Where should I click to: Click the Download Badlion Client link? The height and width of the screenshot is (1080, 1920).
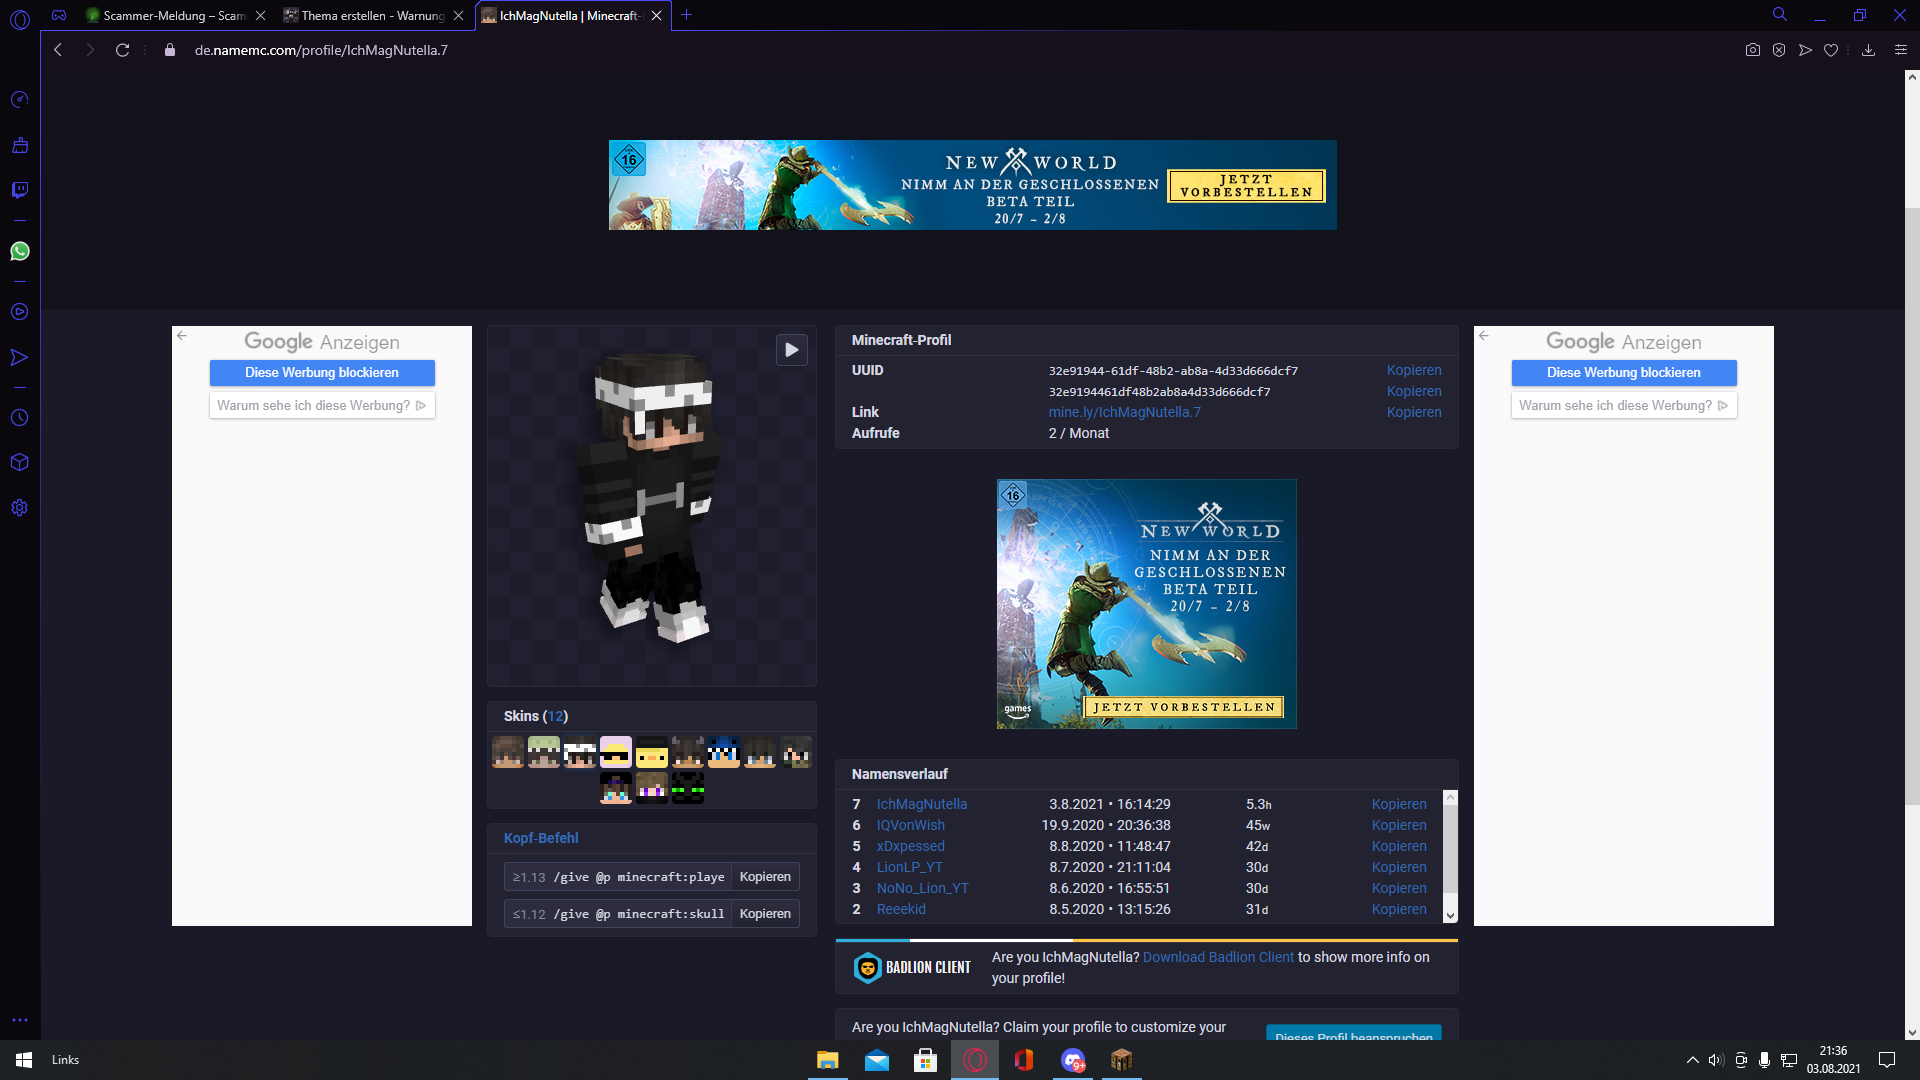pyautogui.click(x=1218, y=957)
